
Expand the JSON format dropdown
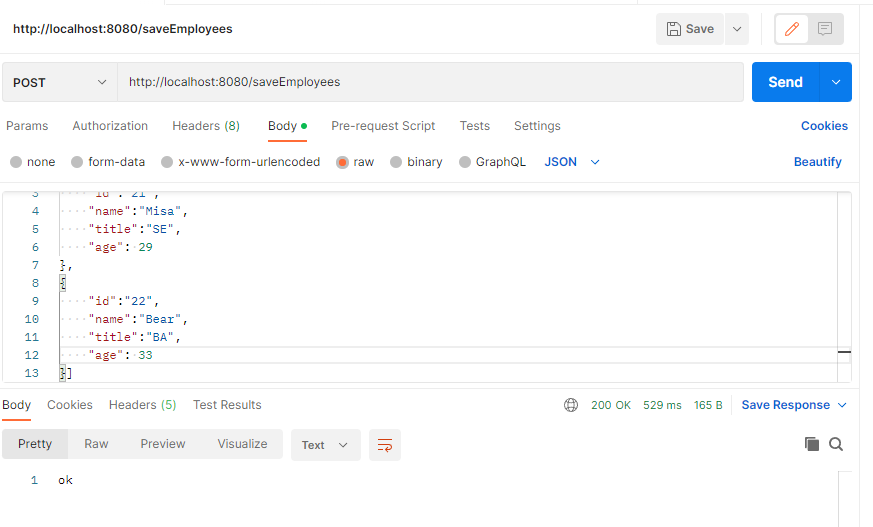click(x=572, y=162)
